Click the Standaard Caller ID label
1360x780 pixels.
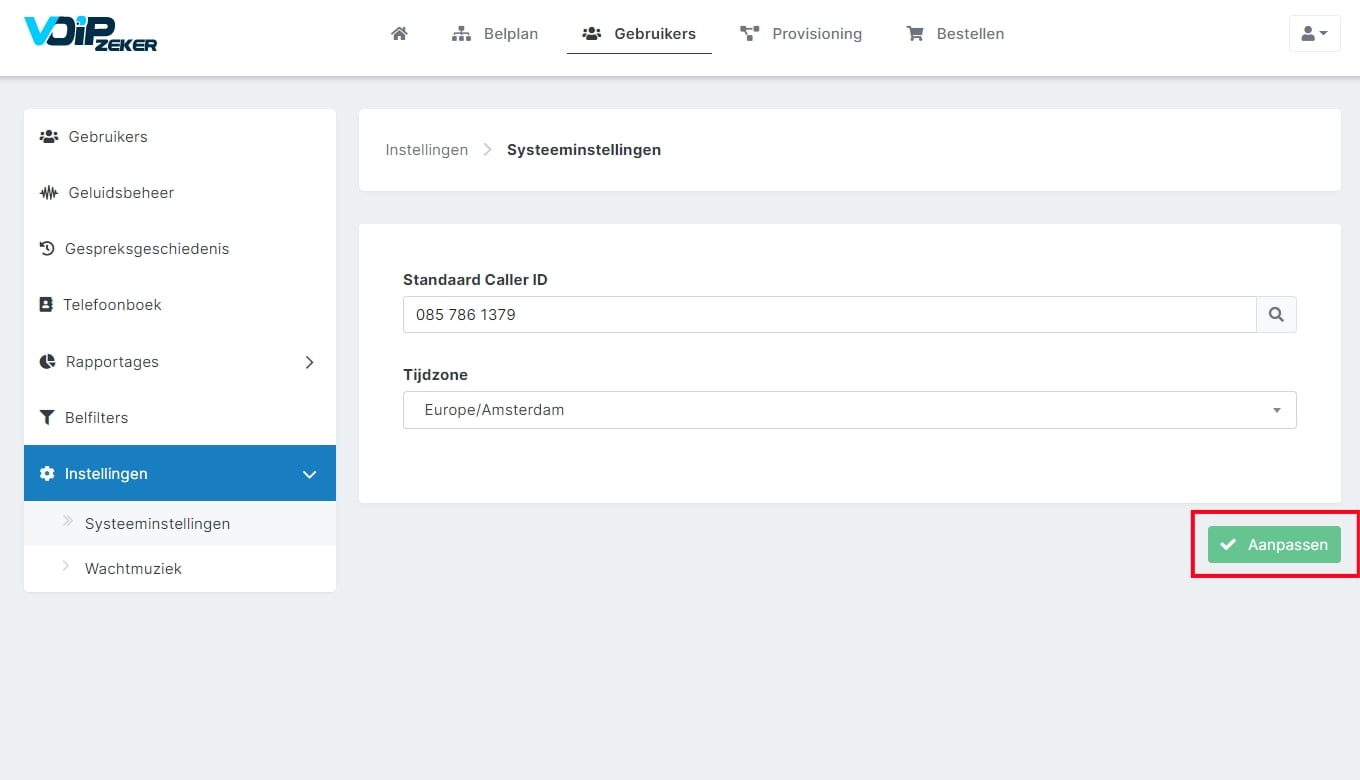[475, 280]
